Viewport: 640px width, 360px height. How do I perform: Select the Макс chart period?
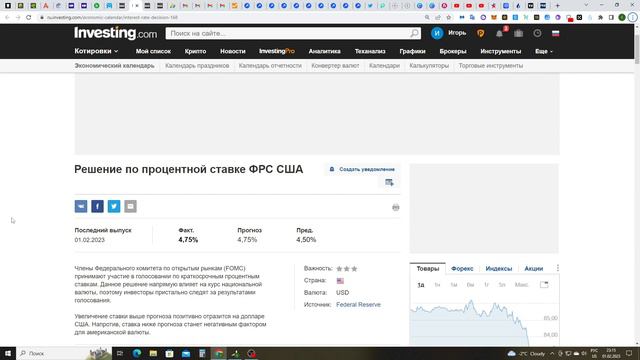[x=521, y=285]
